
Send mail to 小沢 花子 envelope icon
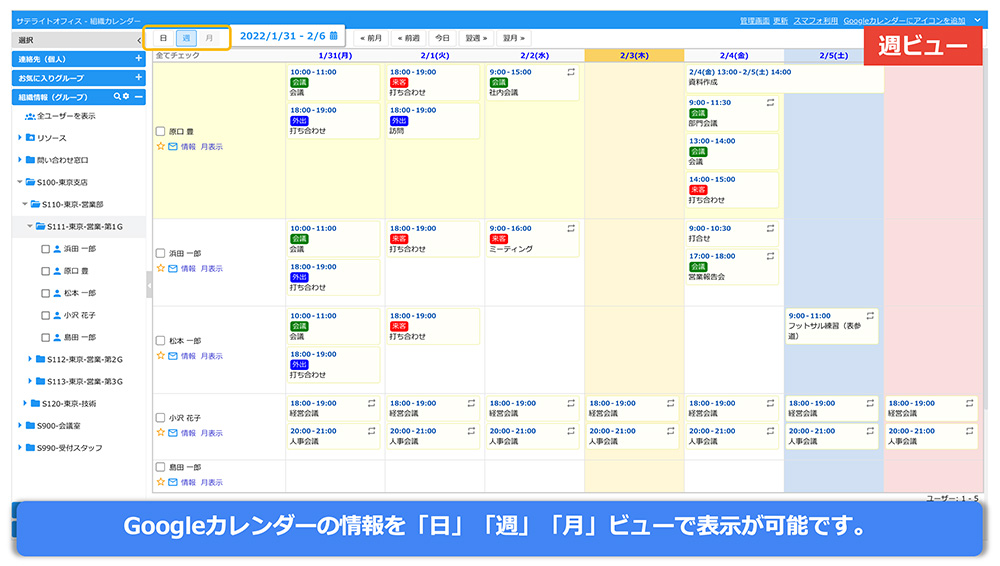click(x=173, y=433)
